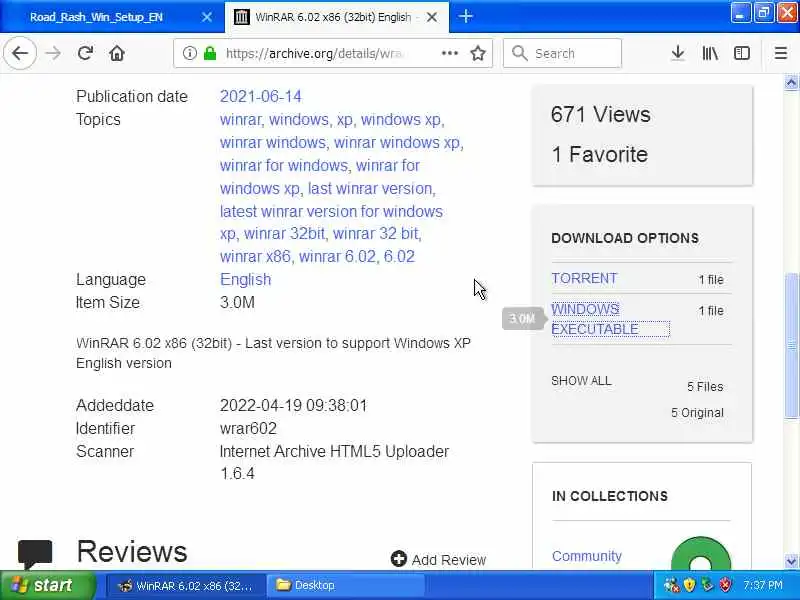Open page actions three-dots menu
The height and width of the screenshot is (600, 800).
point(449,53)
